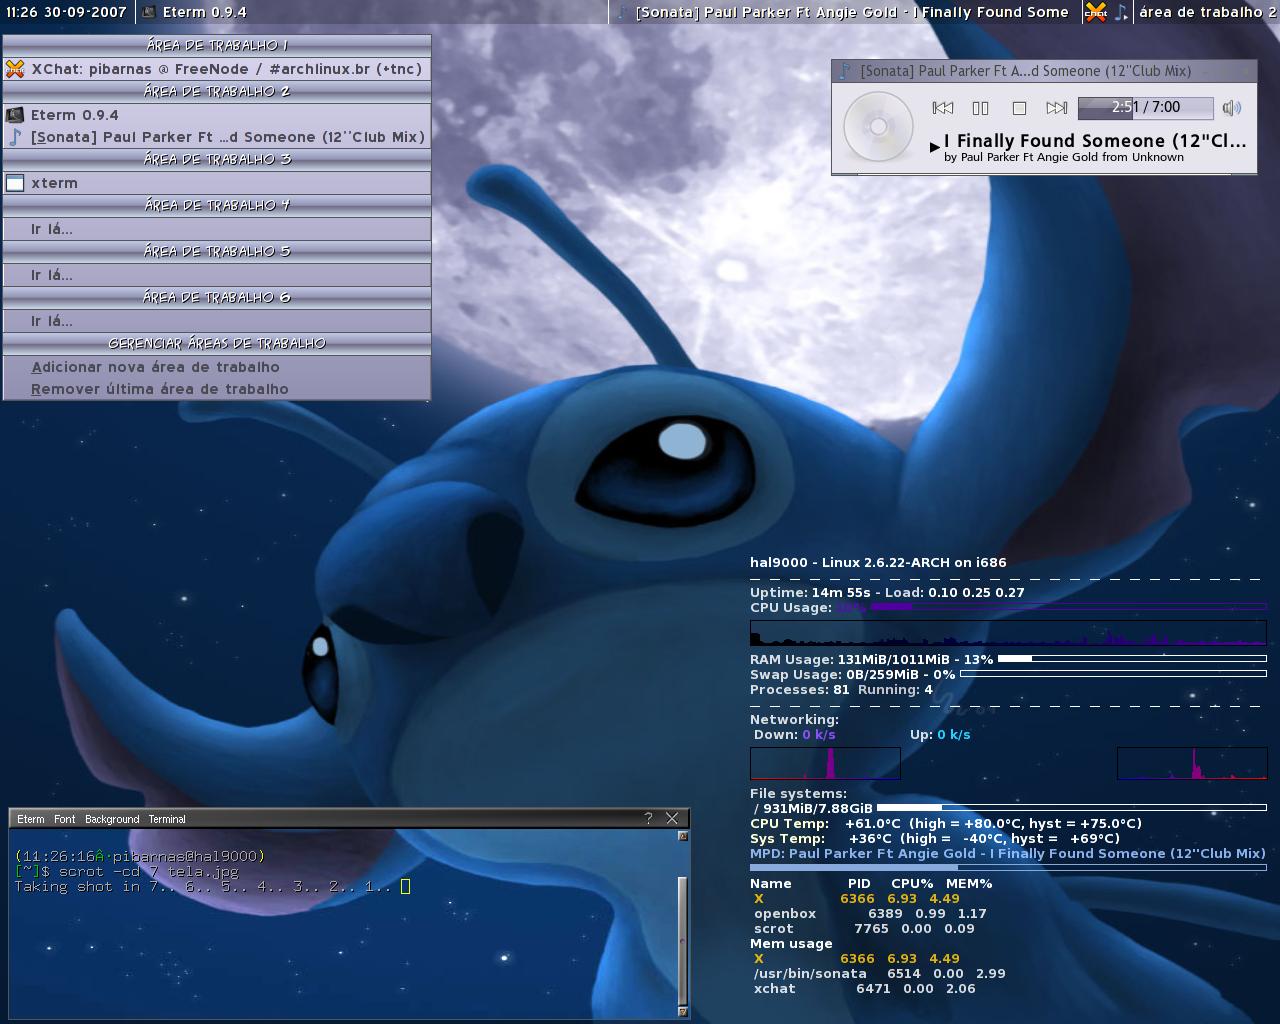Go to workspace 6 via 'Ir lá...'
The width and height of the screenshot is (1280, 1024).
pyautogui.click(x=217, y=321)
